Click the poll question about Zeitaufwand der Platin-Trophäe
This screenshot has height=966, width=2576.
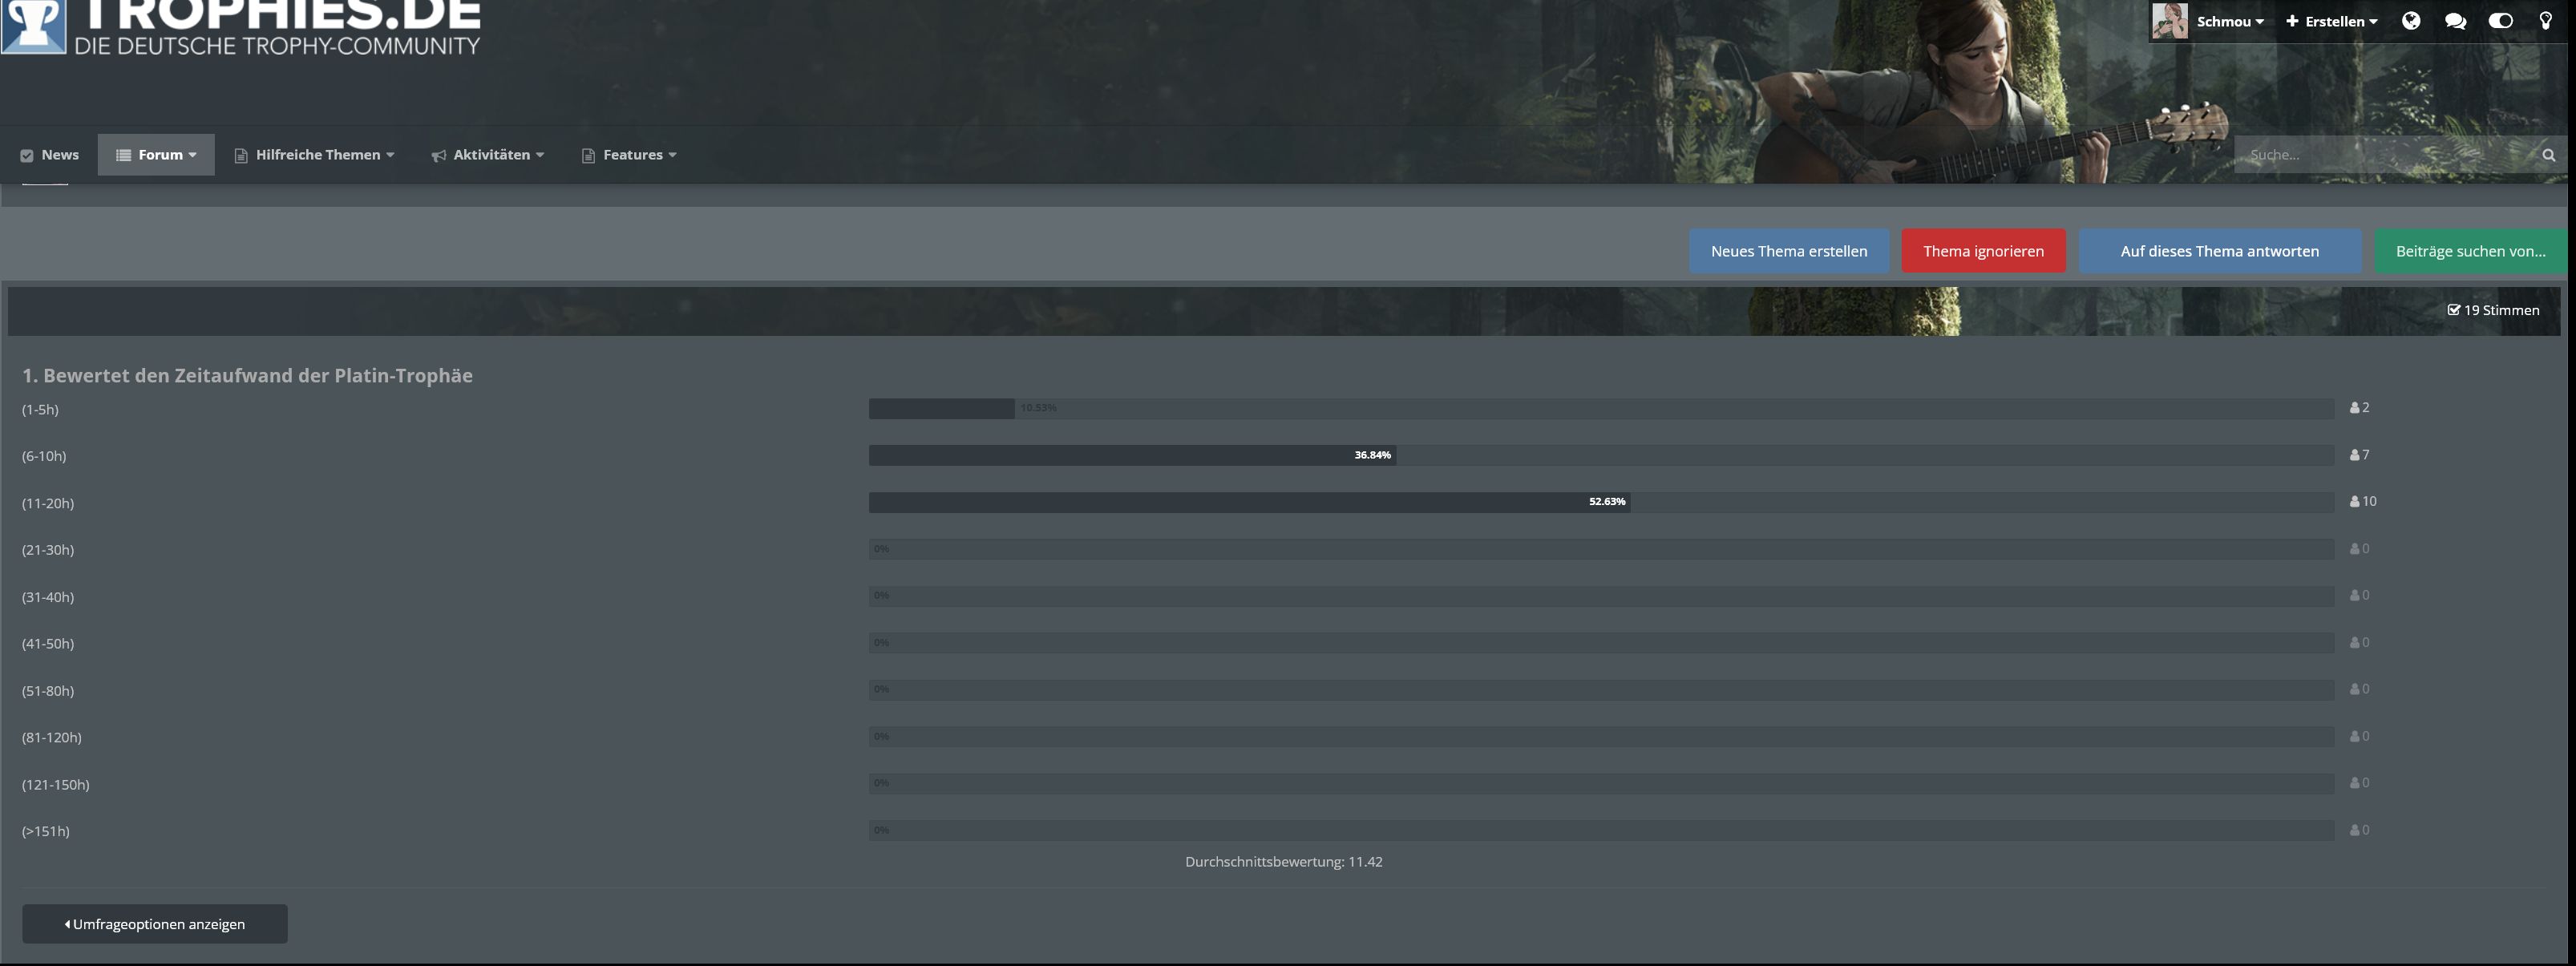247,375
